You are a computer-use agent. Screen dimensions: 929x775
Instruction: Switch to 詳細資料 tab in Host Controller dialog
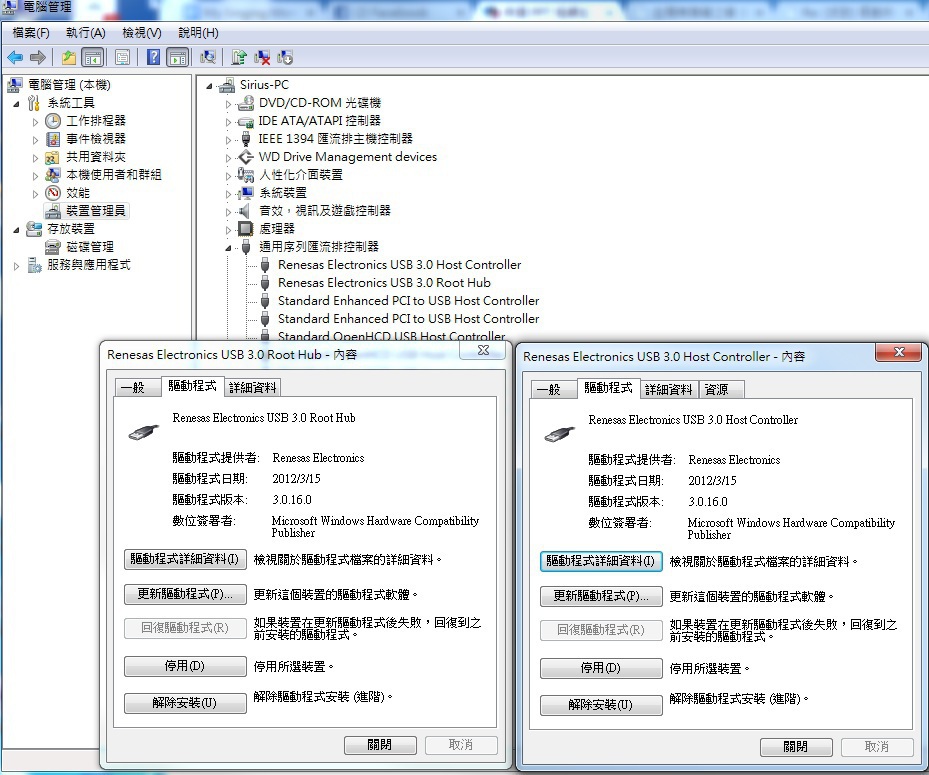pyautogui.click(x=668, y=389)
